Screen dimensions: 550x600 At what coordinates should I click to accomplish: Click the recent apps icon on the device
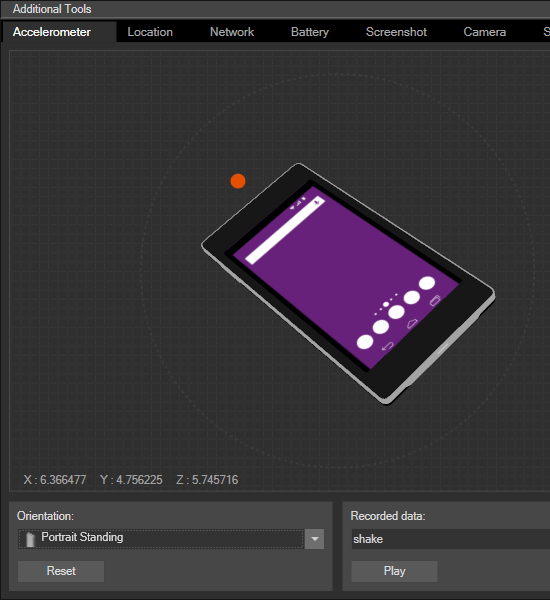pyautogui.click(x=435, y=301)
